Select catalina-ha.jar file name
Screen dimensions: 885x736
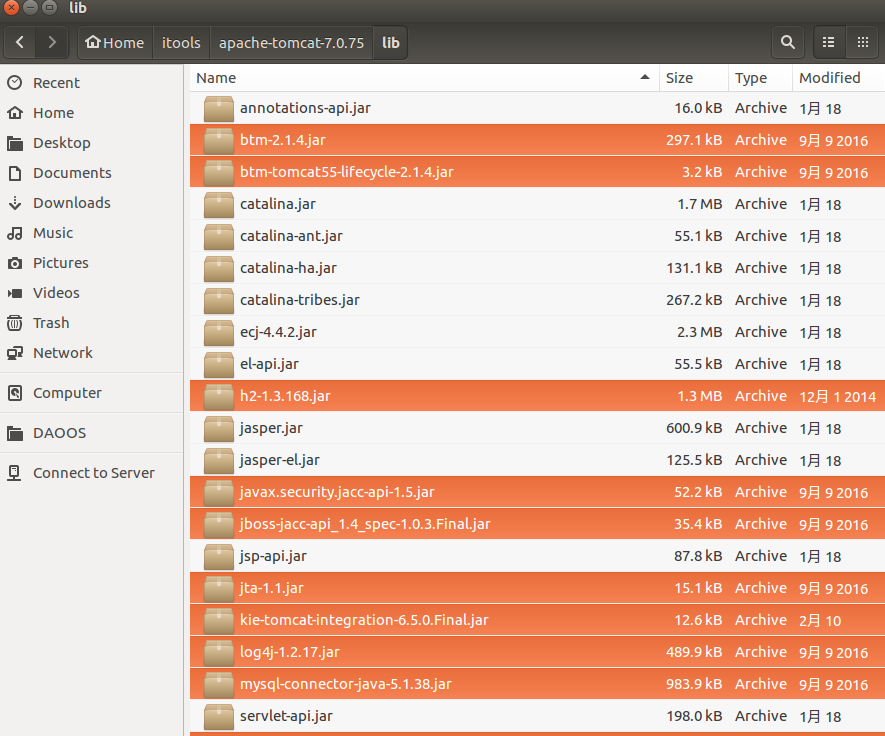tap(288, 268)
